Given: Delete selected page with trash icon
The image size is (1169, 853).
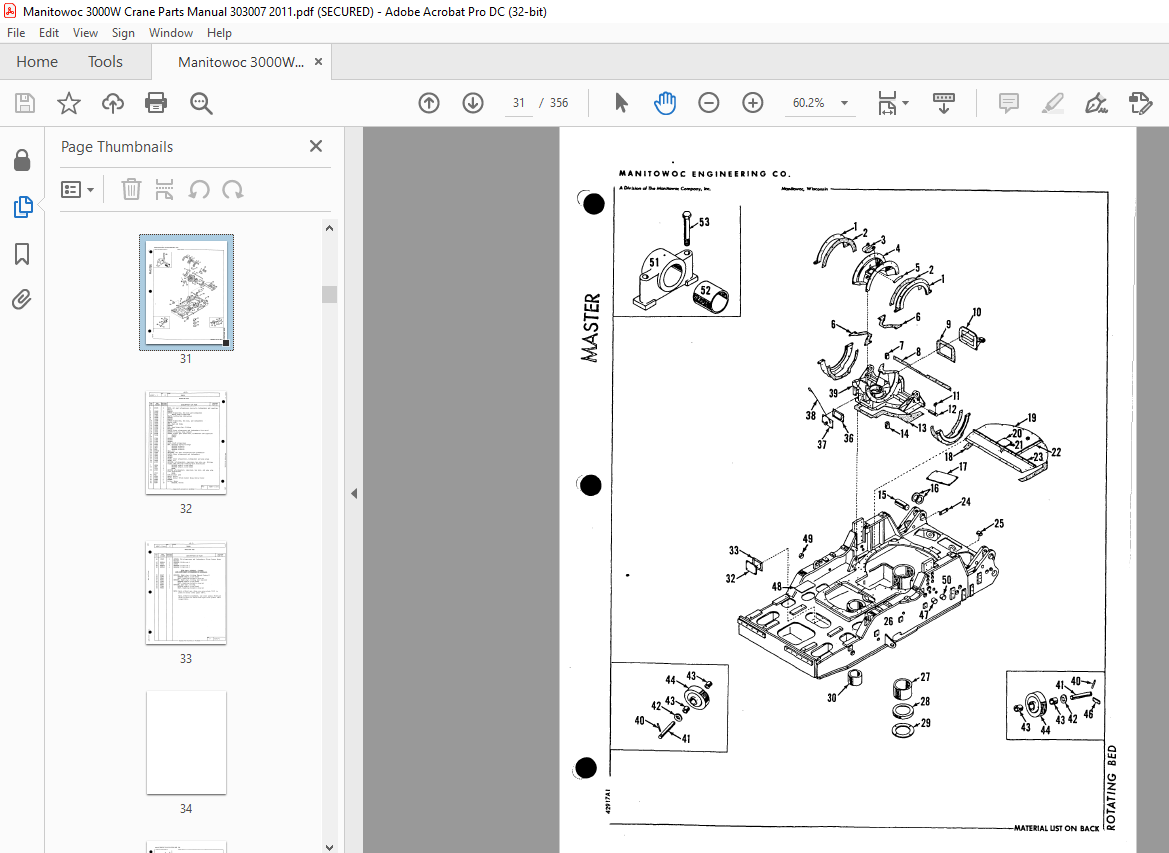Looking at the screenshot, I should click(x=131, y=189).
